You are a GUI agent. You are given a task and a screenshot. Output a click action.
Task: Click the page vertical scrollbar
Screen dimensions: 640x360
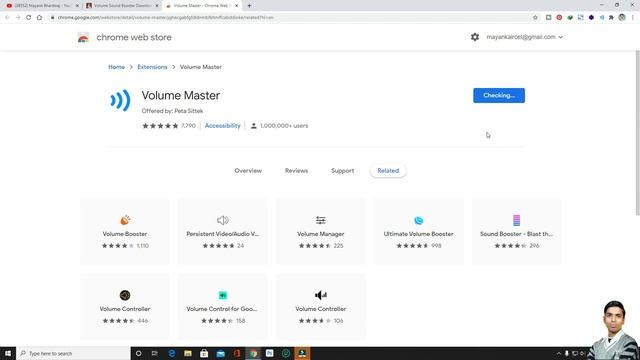pyautogui.click(x=637, y=133)
